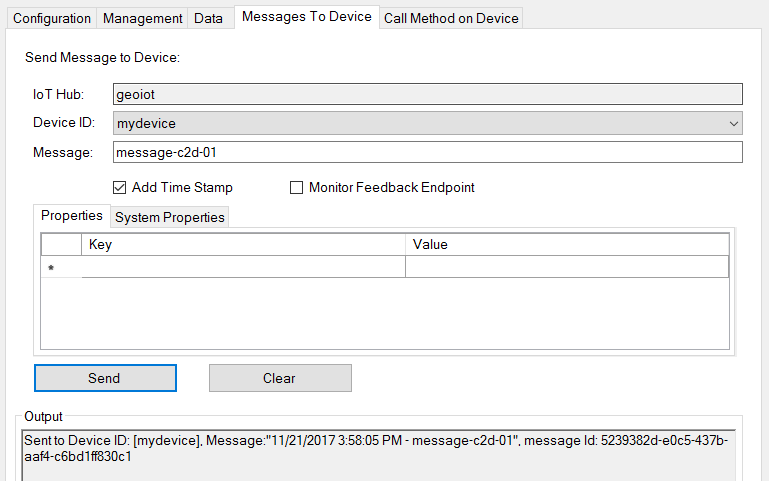
Task: Switch to System Properties sub-tab
Action: tap(169, 217)
